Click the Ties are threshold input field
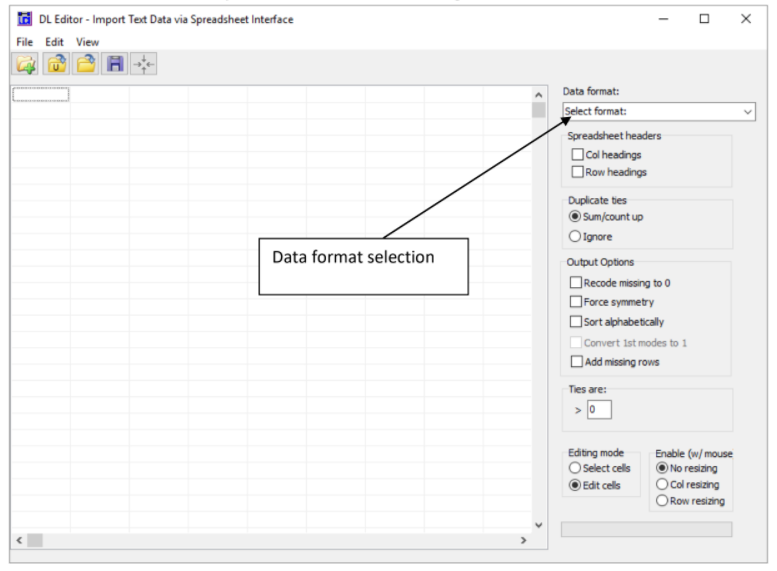 point(599,410)
